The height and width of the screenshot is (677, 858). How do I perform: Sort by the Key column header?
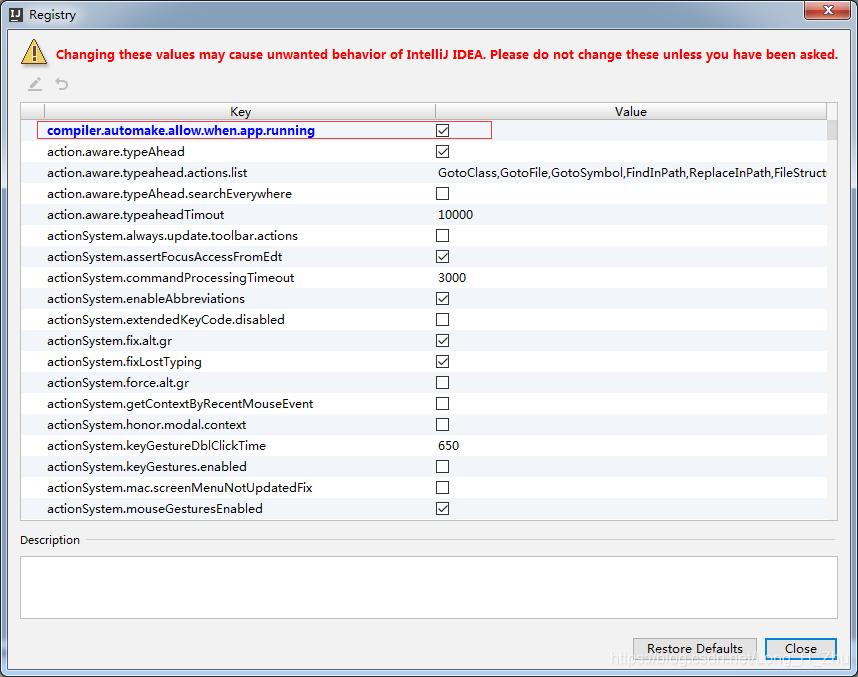point(240,112)
